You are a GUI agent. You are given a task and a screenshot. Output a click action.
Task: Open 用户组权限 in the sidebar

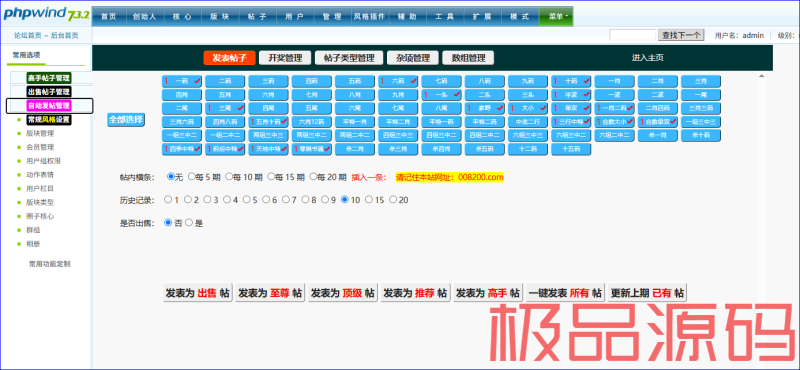coord(44,161)
